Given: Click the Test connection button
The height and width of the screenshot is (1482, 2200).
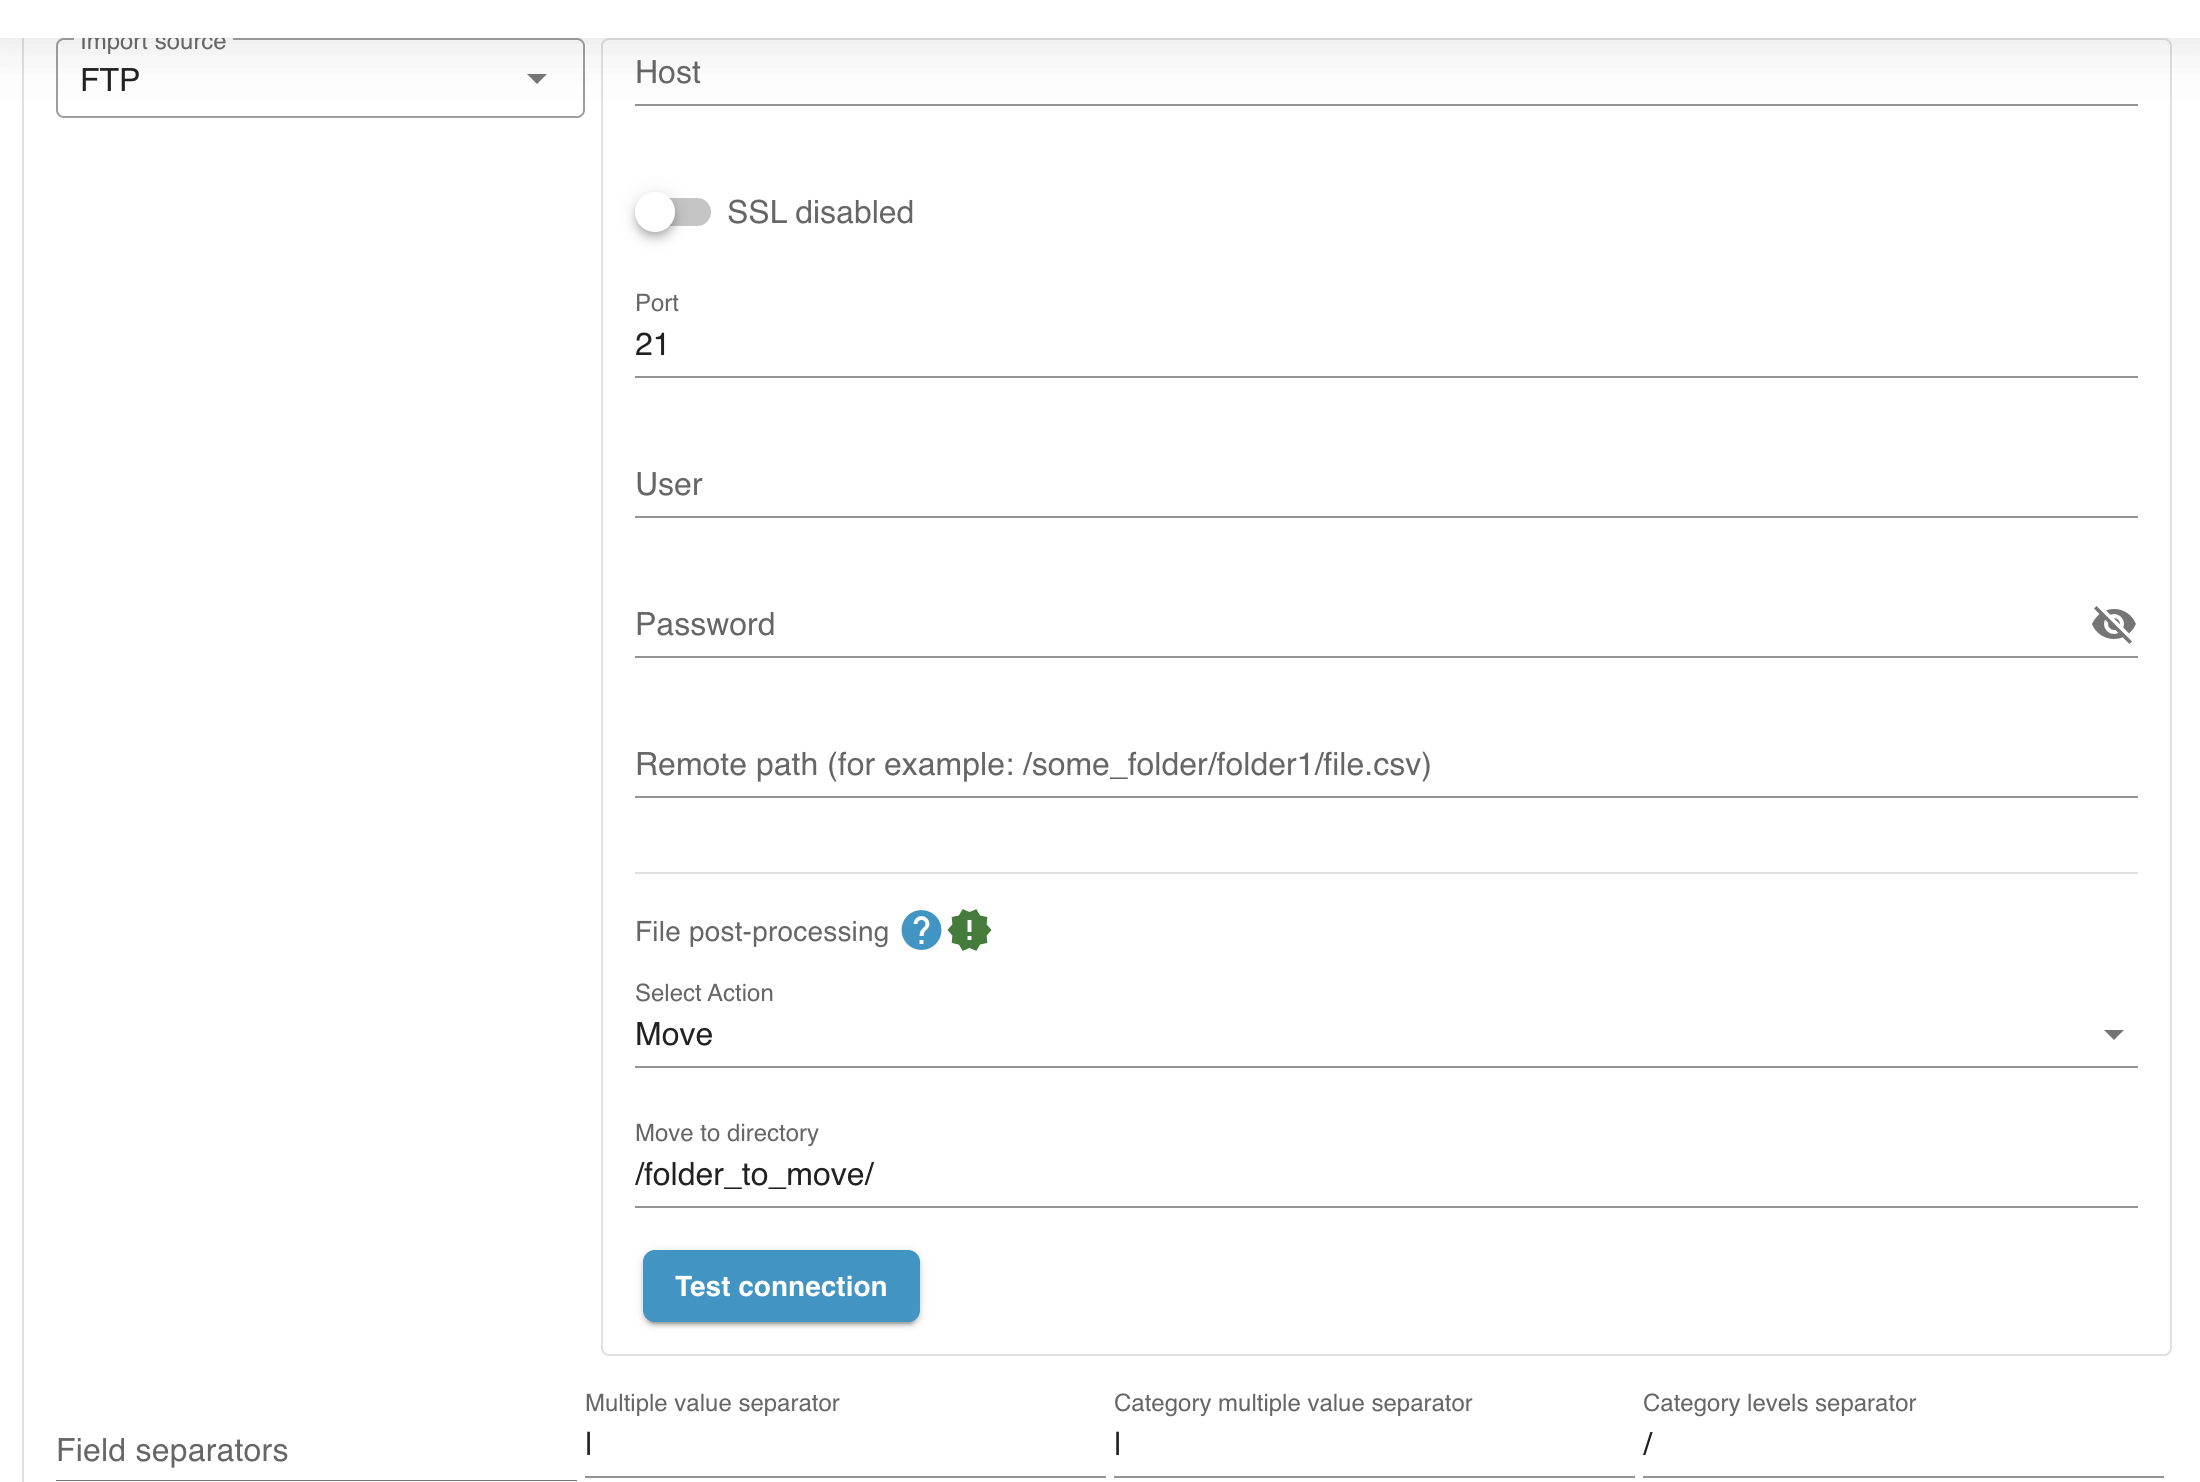Looking at the screenshot, I should click(x=780, y=1286).
